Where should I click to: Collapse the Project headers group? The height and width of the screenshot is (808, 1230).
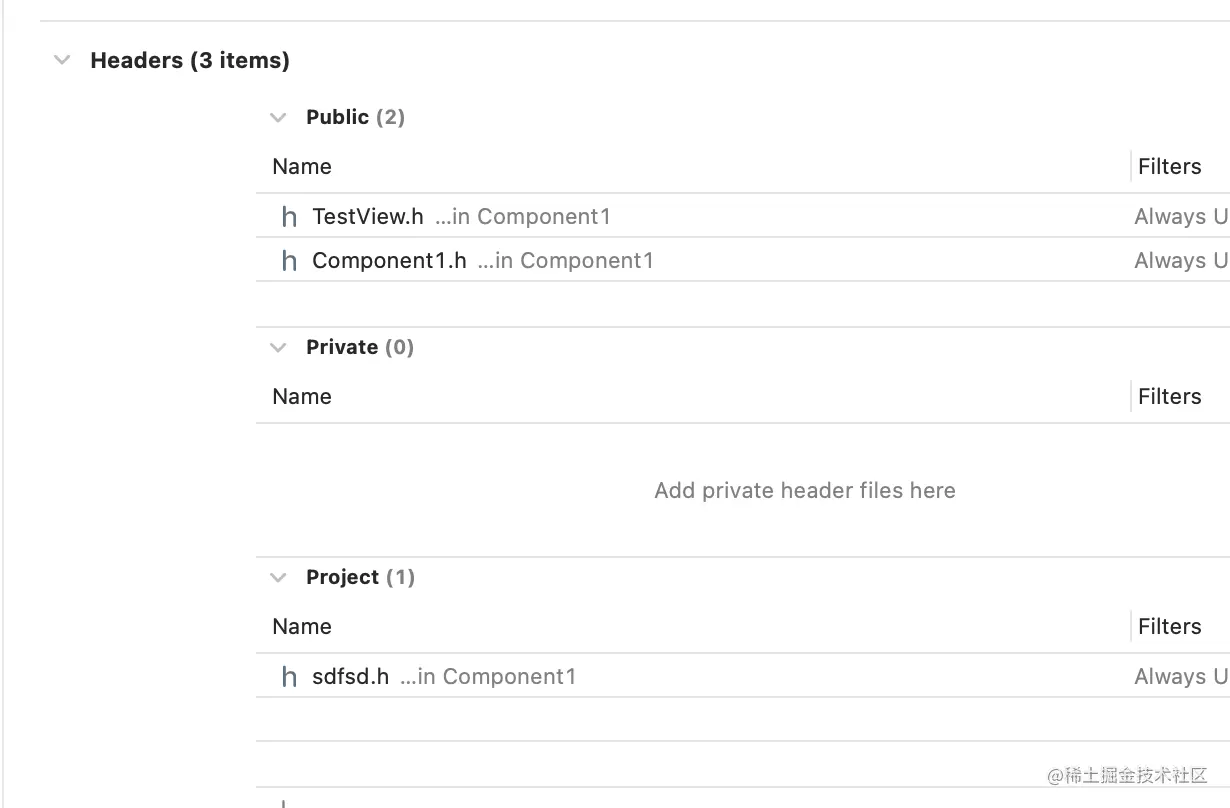[278, 577]
